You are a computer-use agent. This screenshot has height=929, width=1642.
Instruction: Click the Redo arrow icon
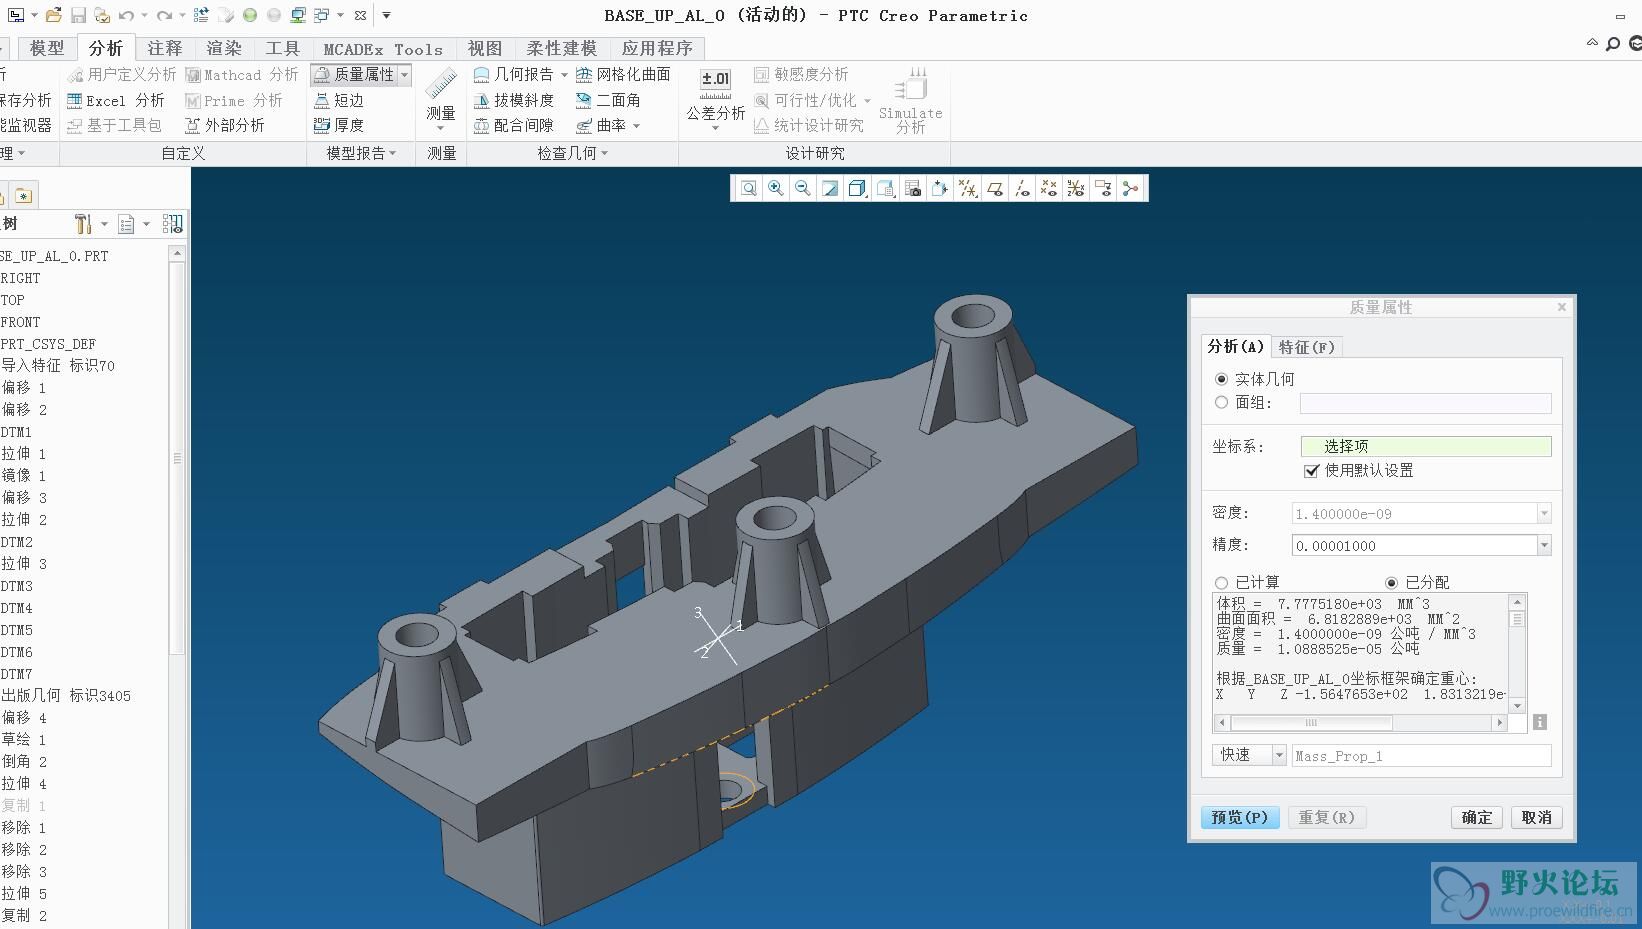[164, 15]
